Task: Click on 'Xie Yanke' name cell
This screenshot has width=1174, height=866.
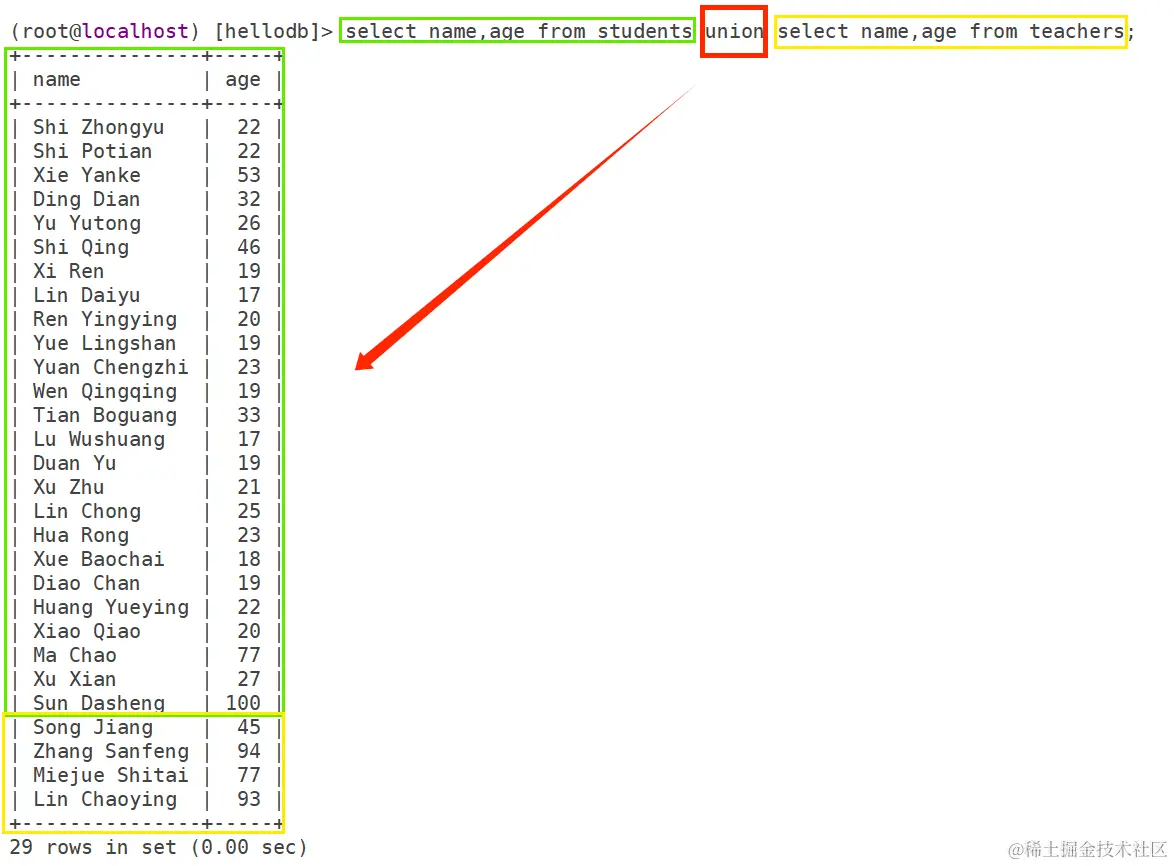Action: [86, 175]
